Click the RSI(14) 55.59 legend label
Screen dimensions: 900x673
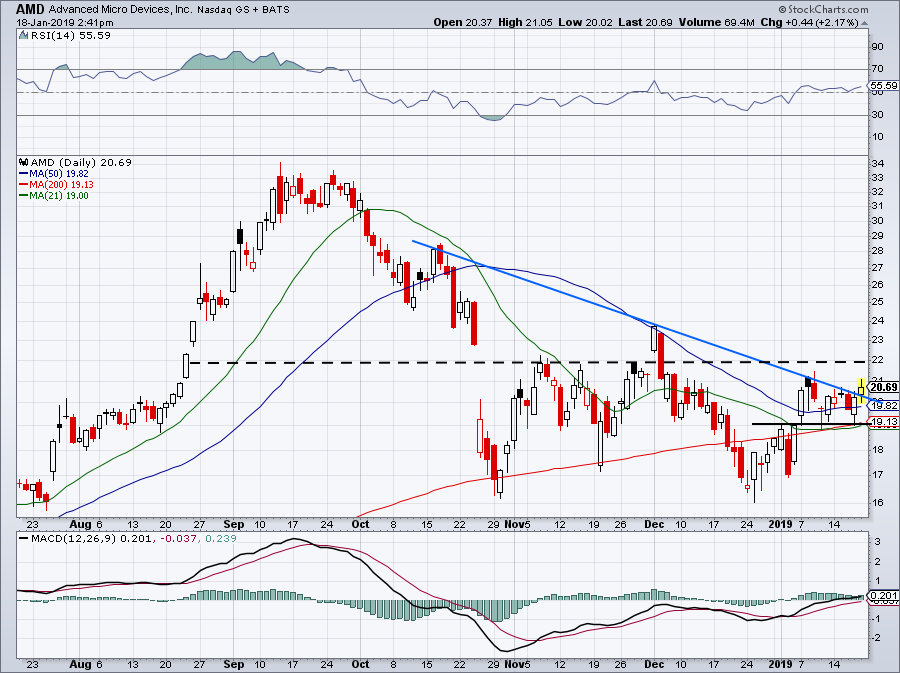71,35
